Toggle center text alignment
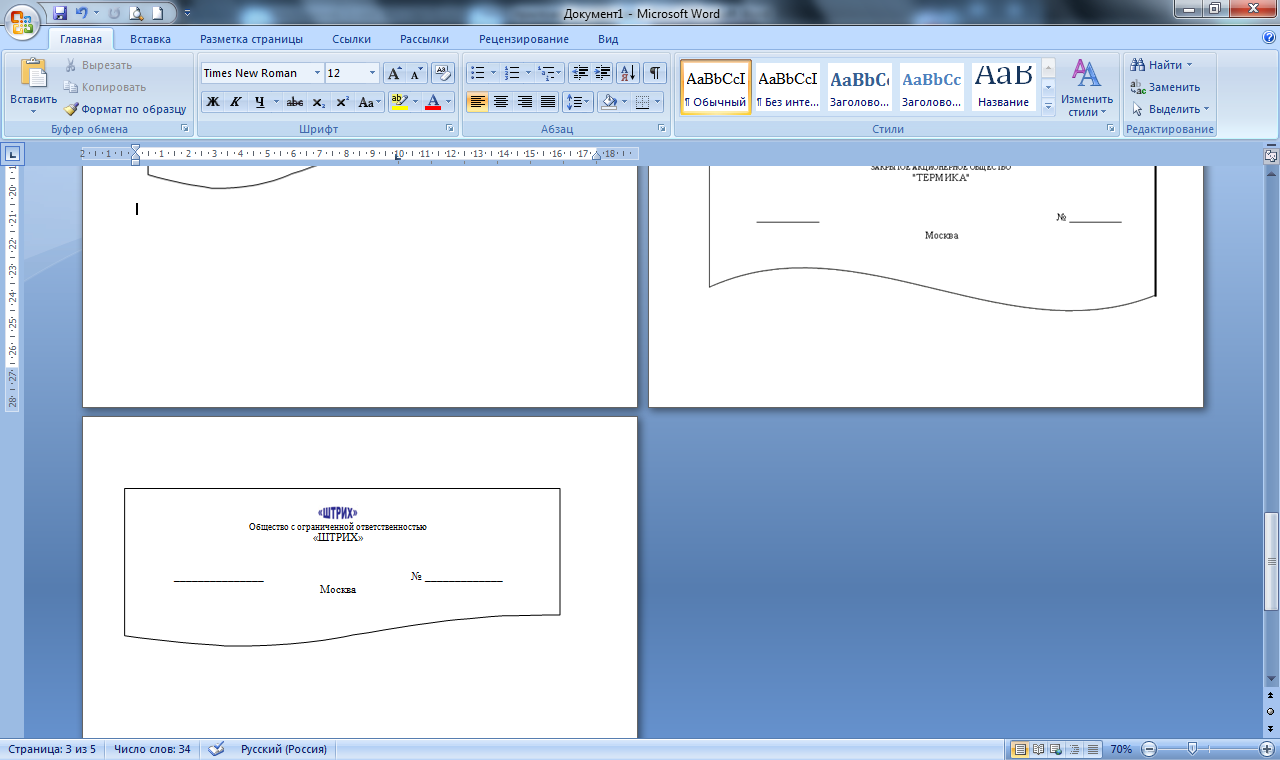 pos(501,102)
